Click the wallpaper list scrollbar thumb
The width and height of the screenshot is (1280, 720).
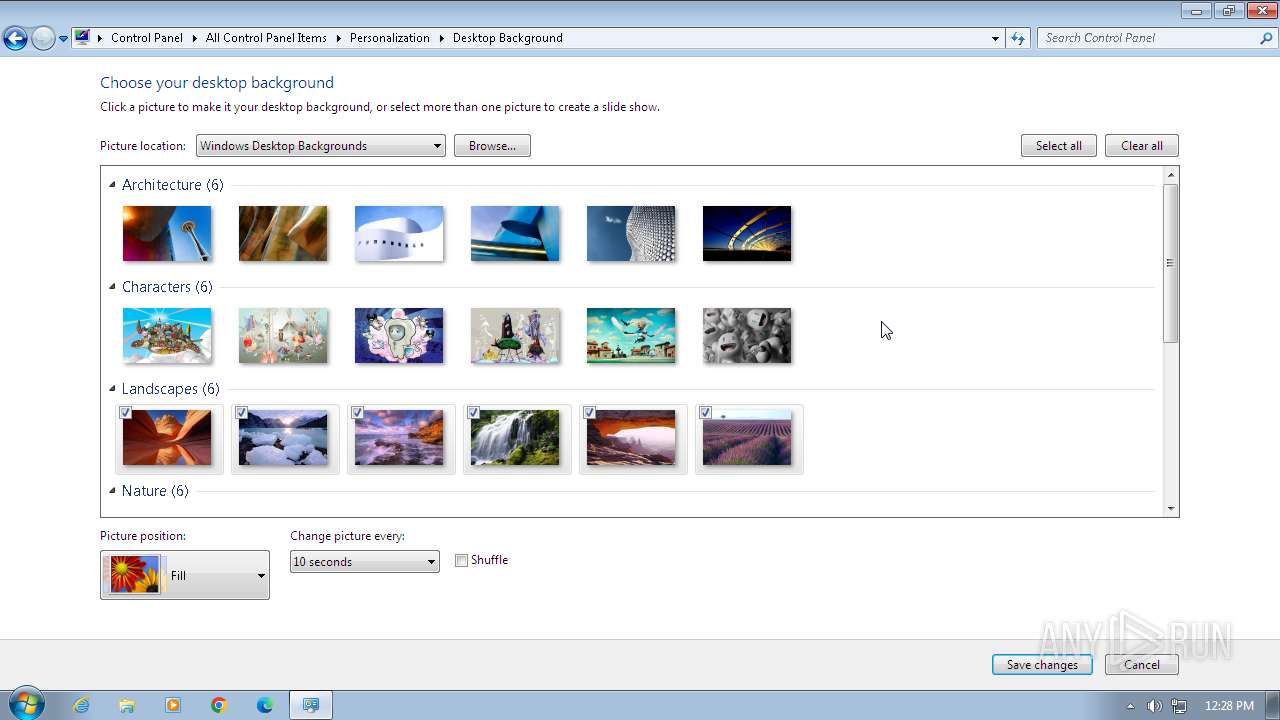tap(1171, 264)
